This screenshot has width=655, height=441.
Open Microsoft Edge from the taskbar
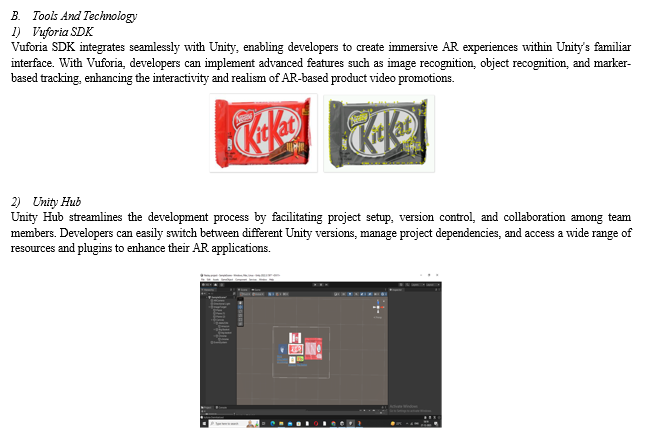click(272, 423)
